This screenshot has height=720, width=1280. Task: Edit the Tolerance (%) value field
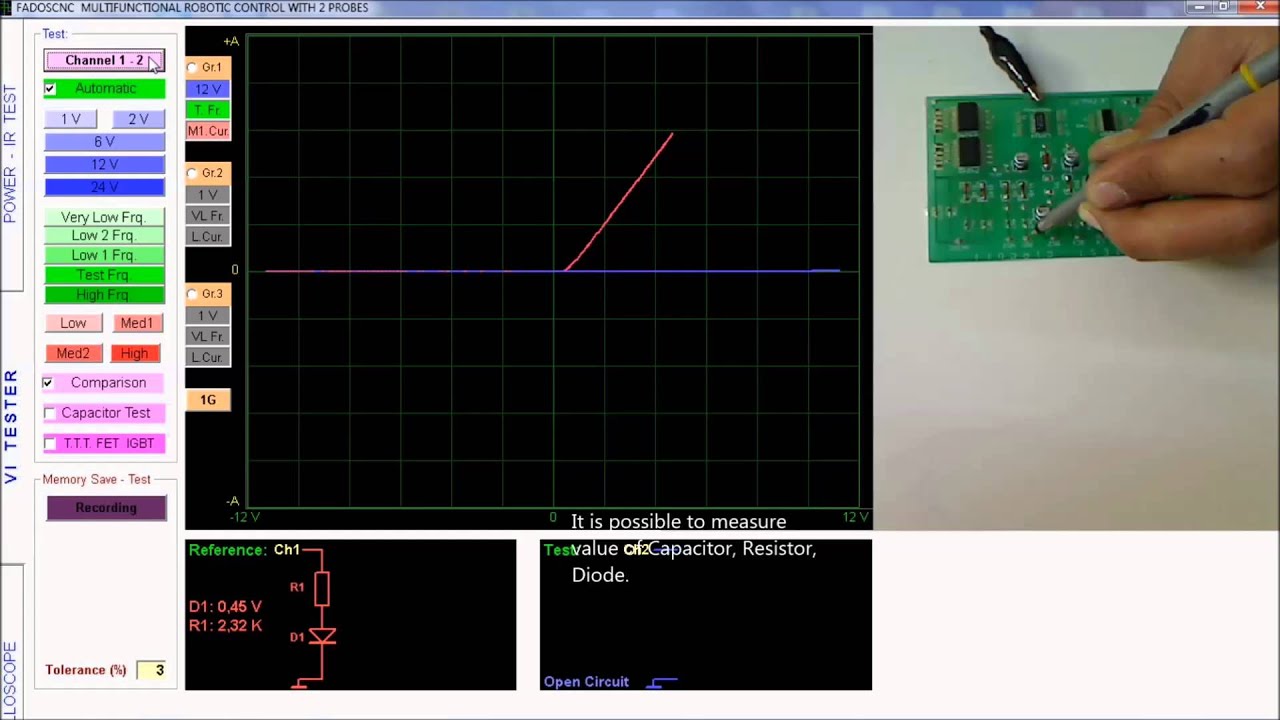153,670
